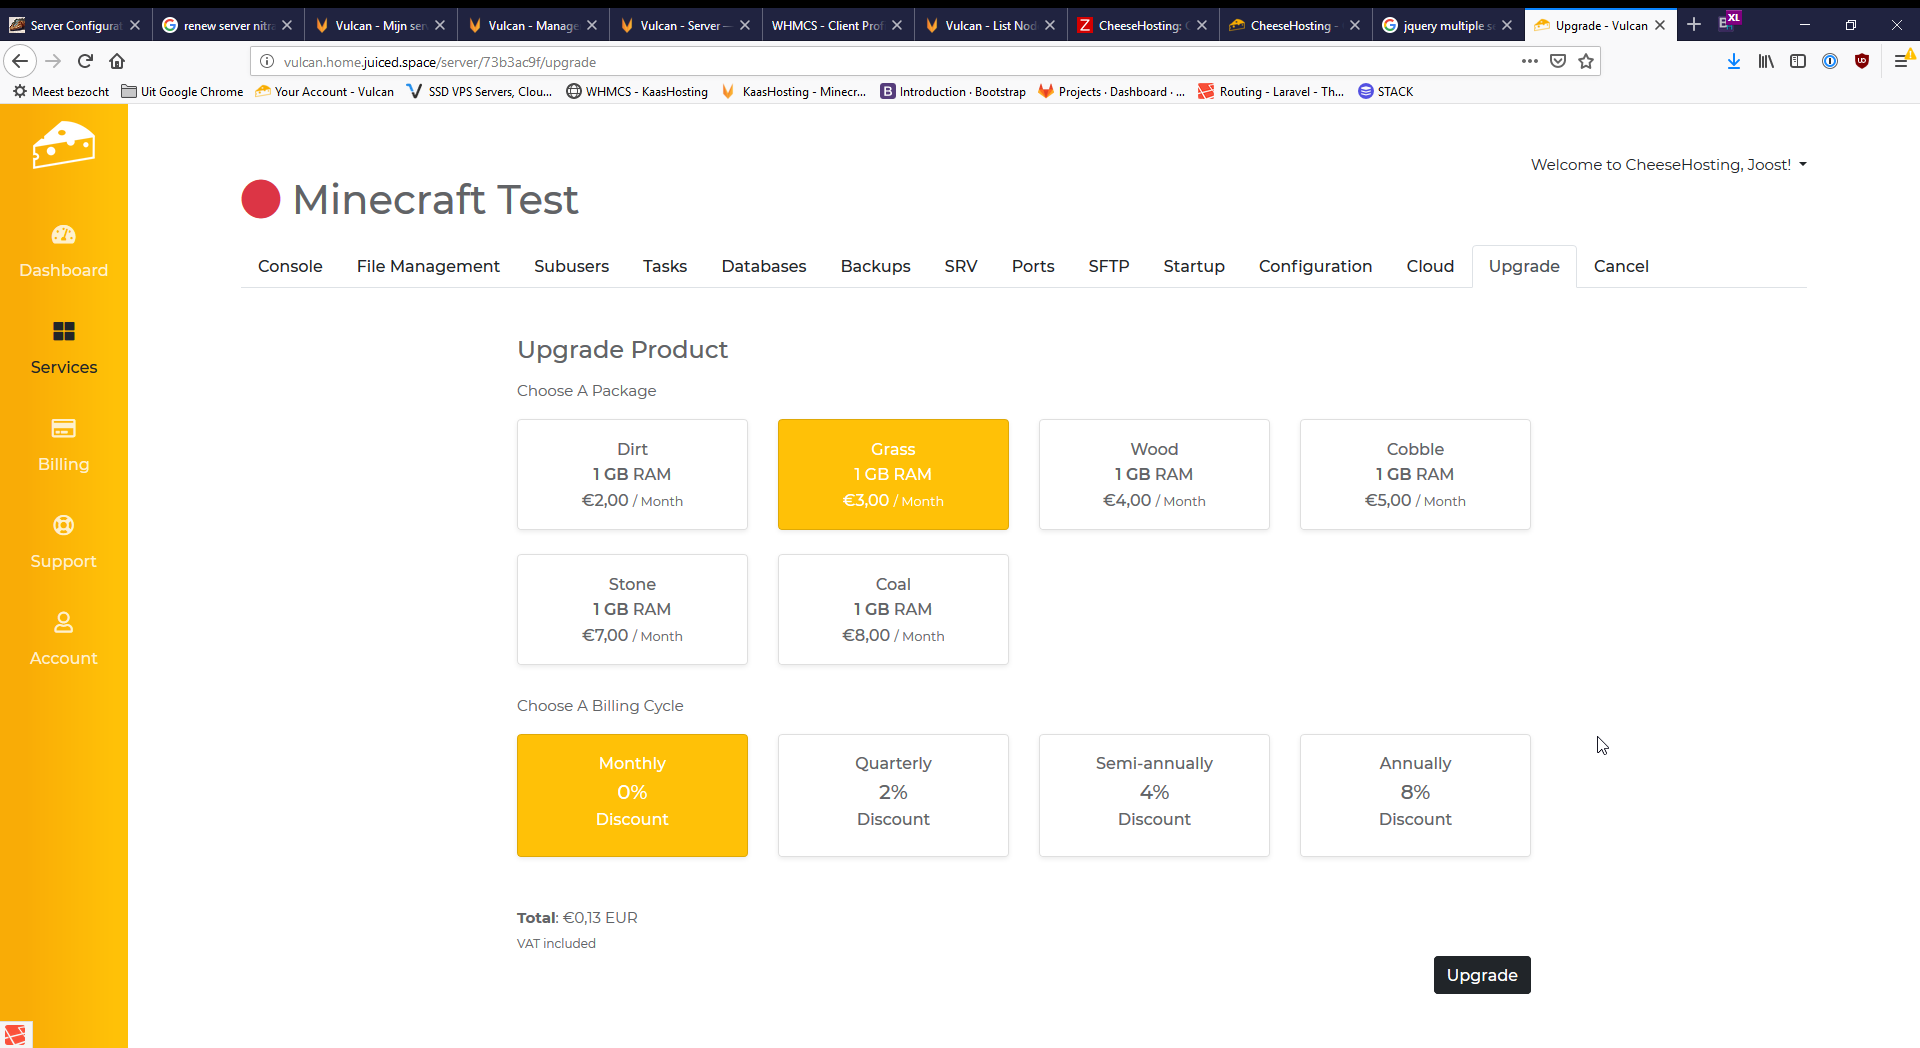
Task: Open Account from the sidebar
Action: pos(63,623)
